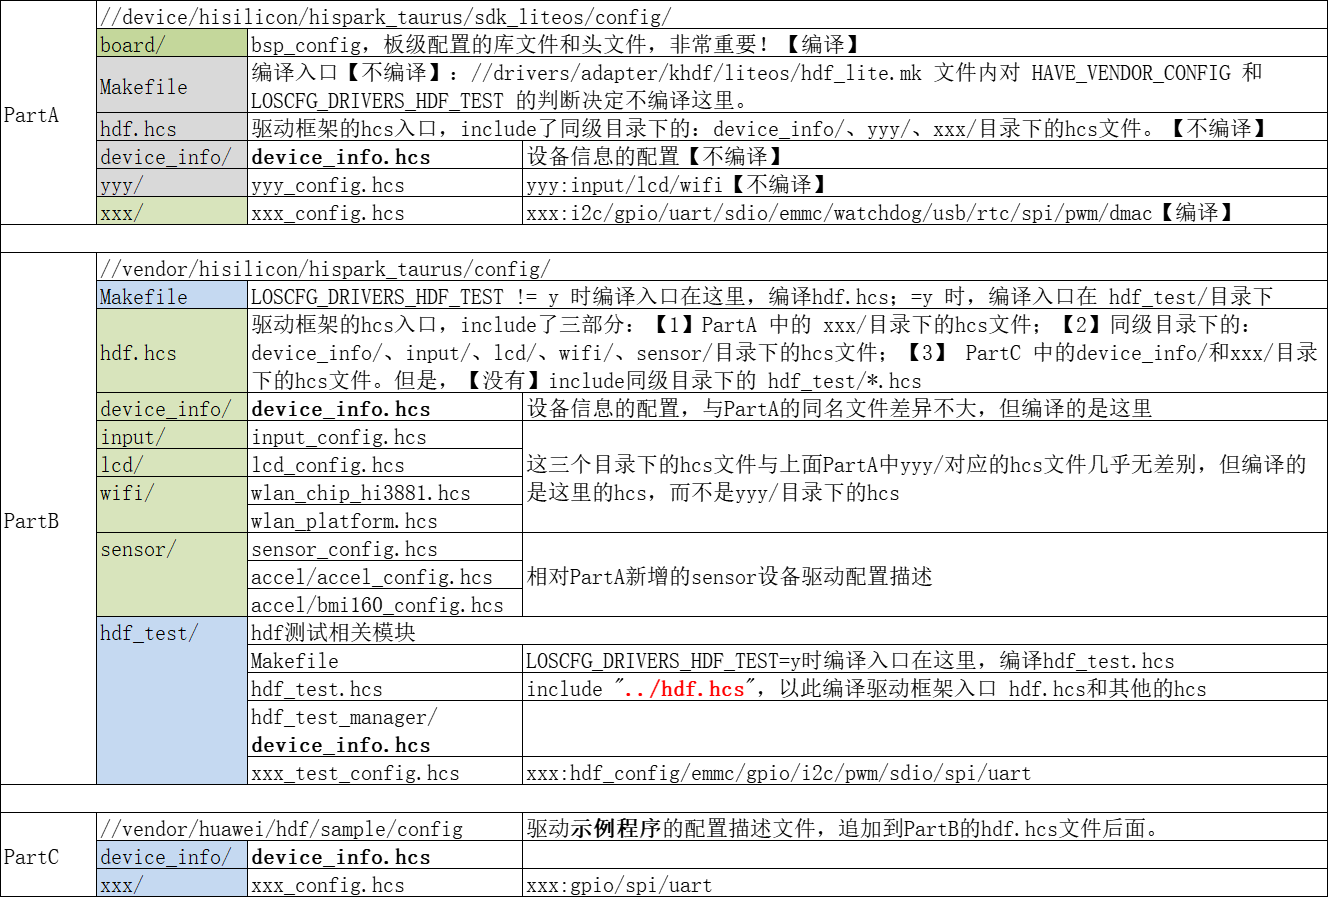
Task: Click xxx_config.hcs in the PartA section
Action: pos(385,211)
